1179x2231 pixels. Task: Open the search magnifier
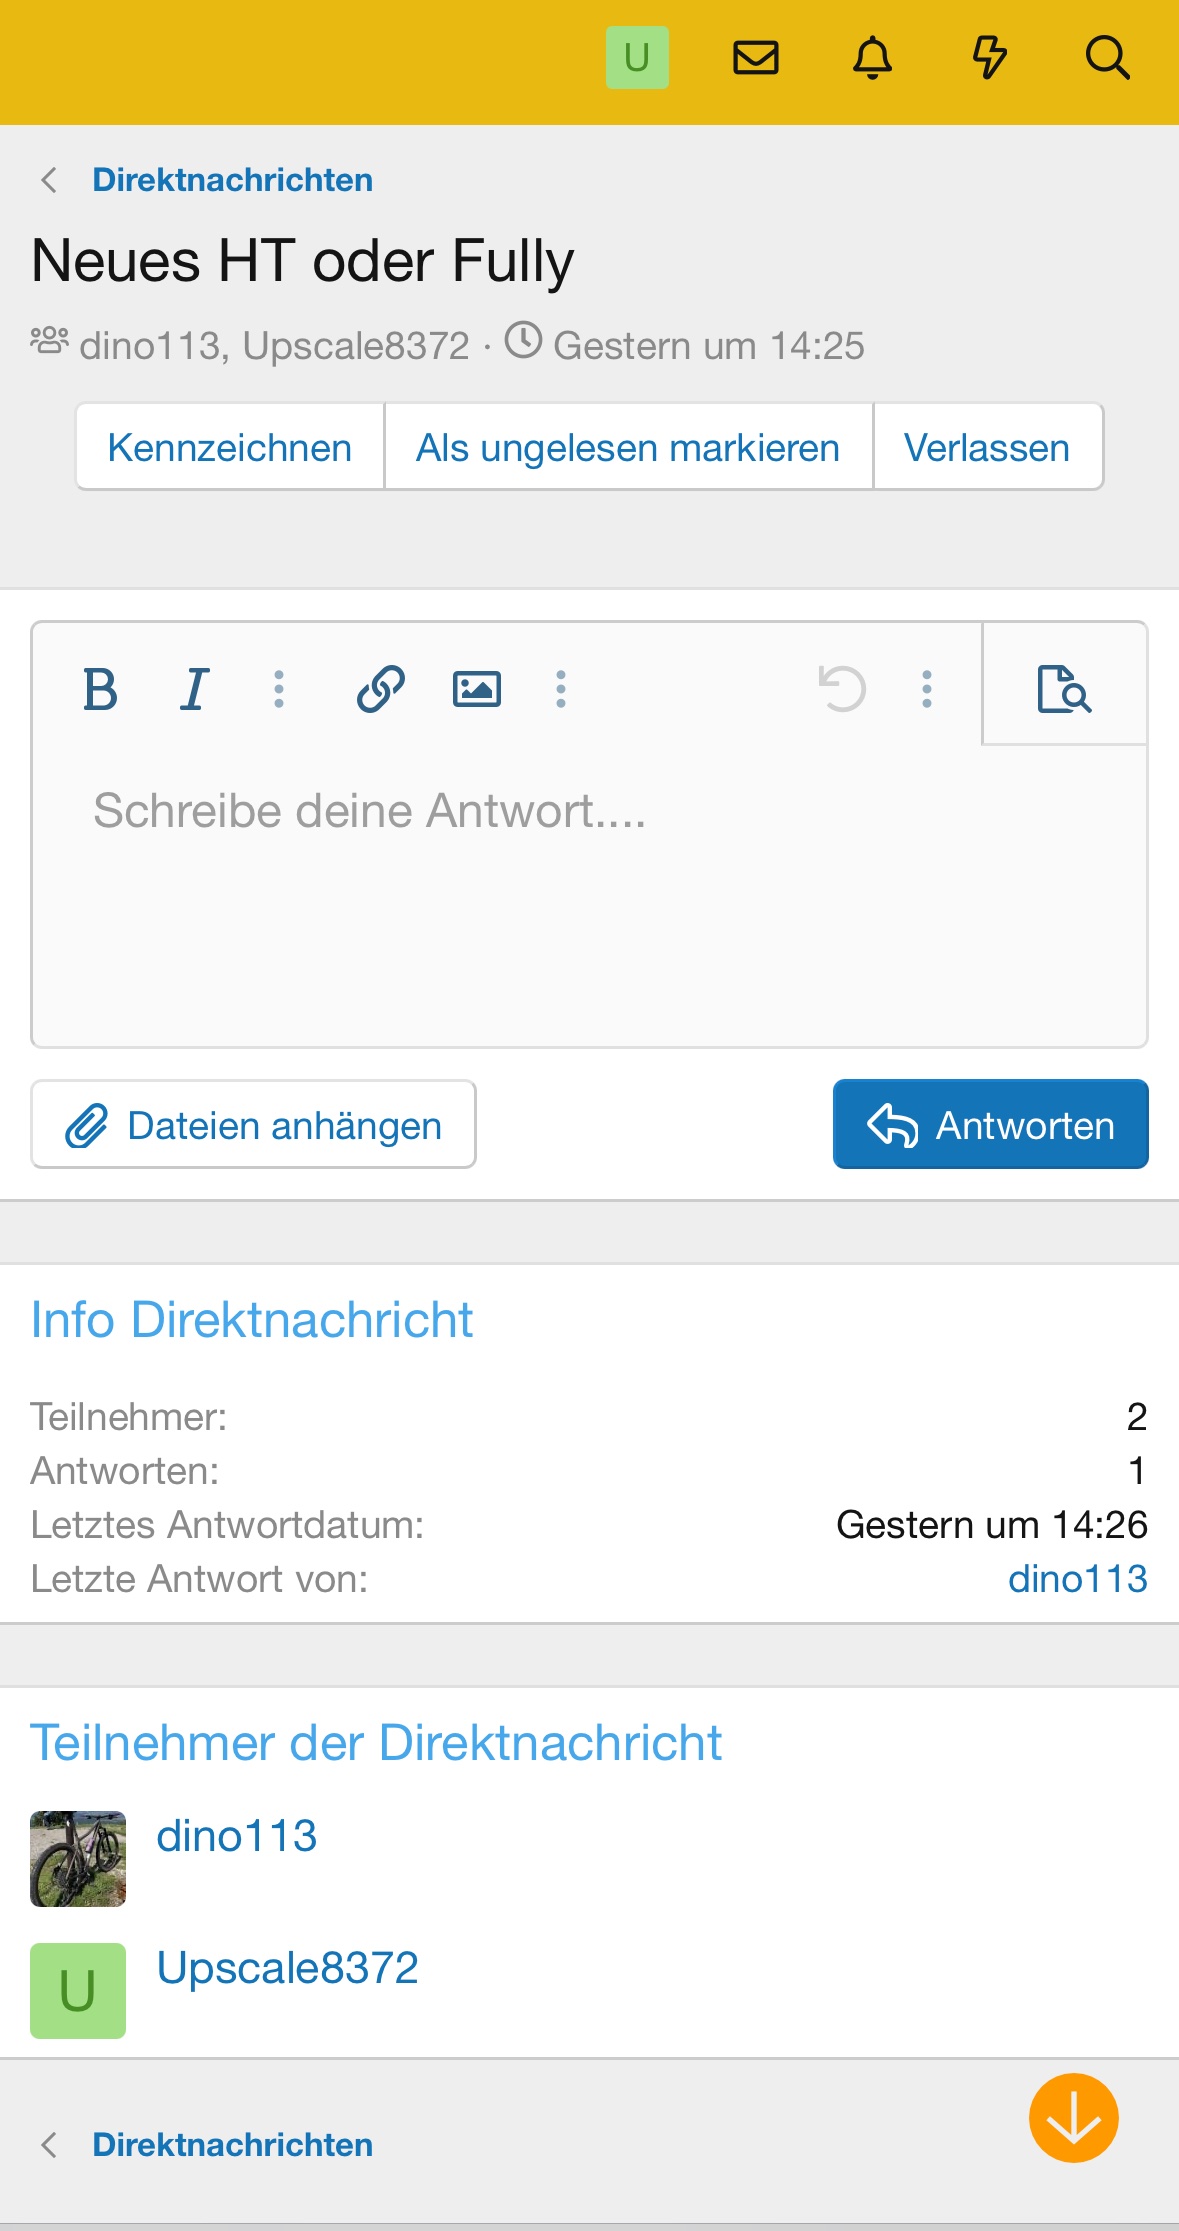tap(1107, 58)
